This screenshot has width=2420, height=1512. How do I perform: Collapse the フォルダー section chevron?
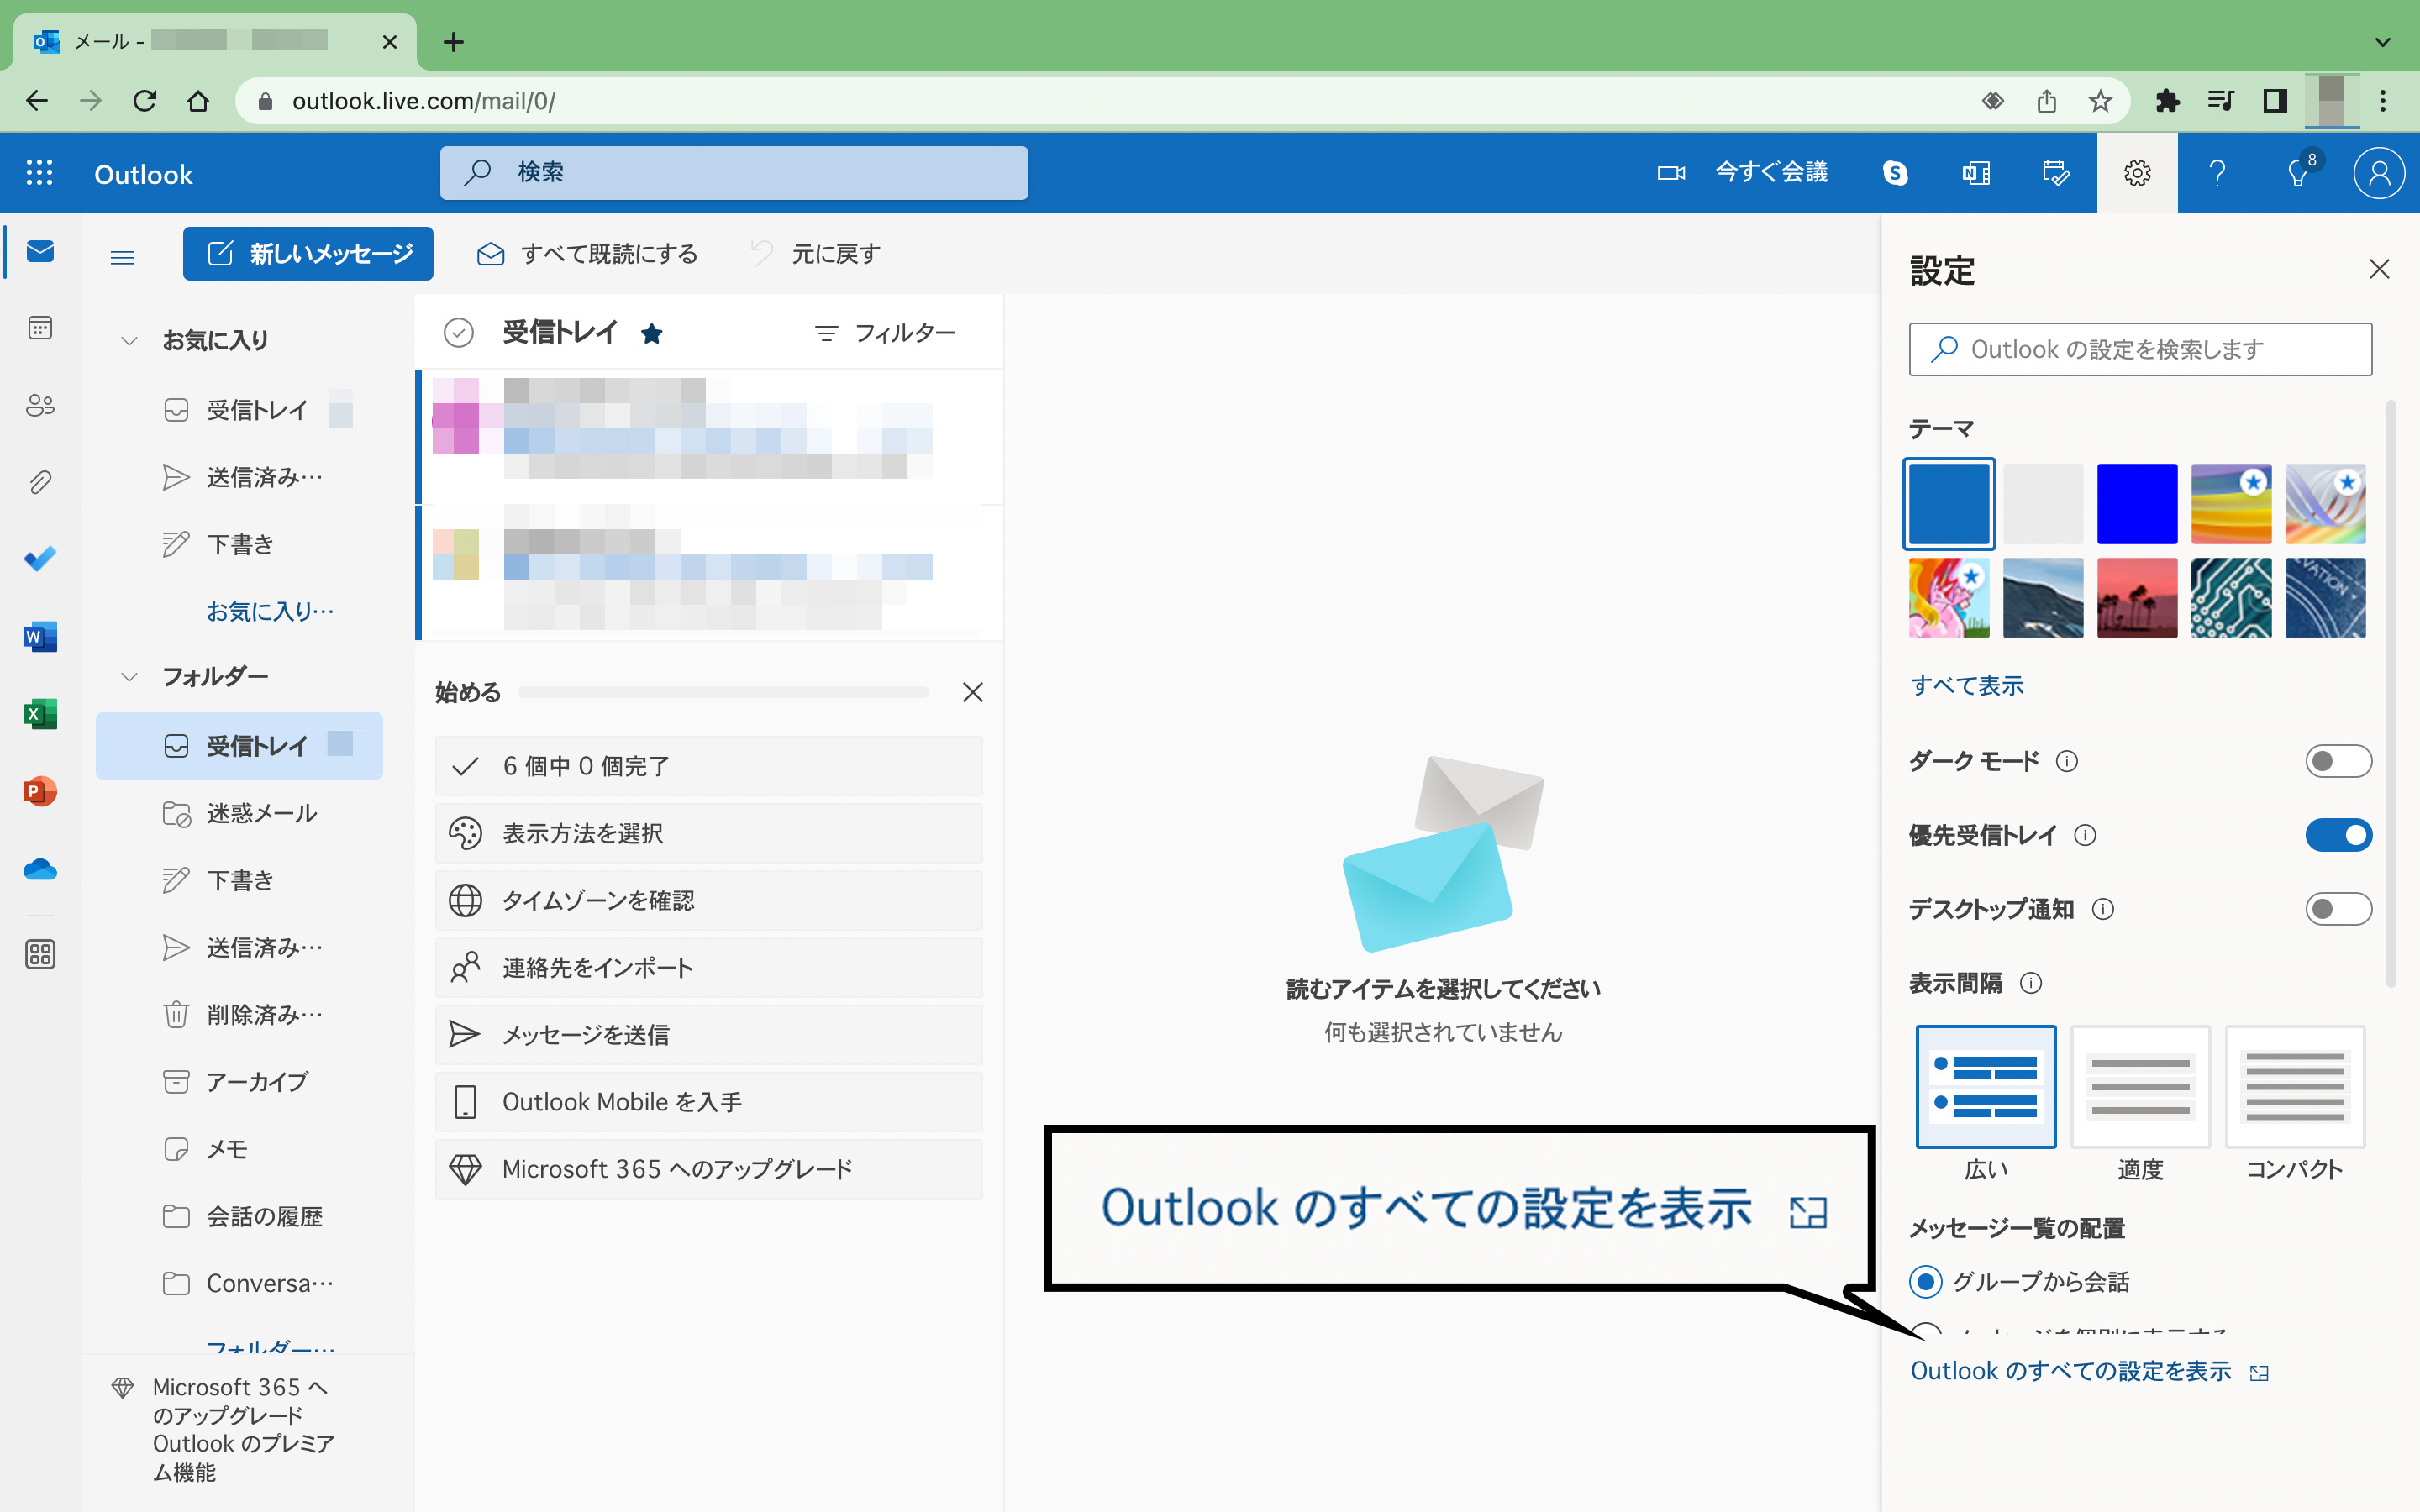[x=129, y=677]
